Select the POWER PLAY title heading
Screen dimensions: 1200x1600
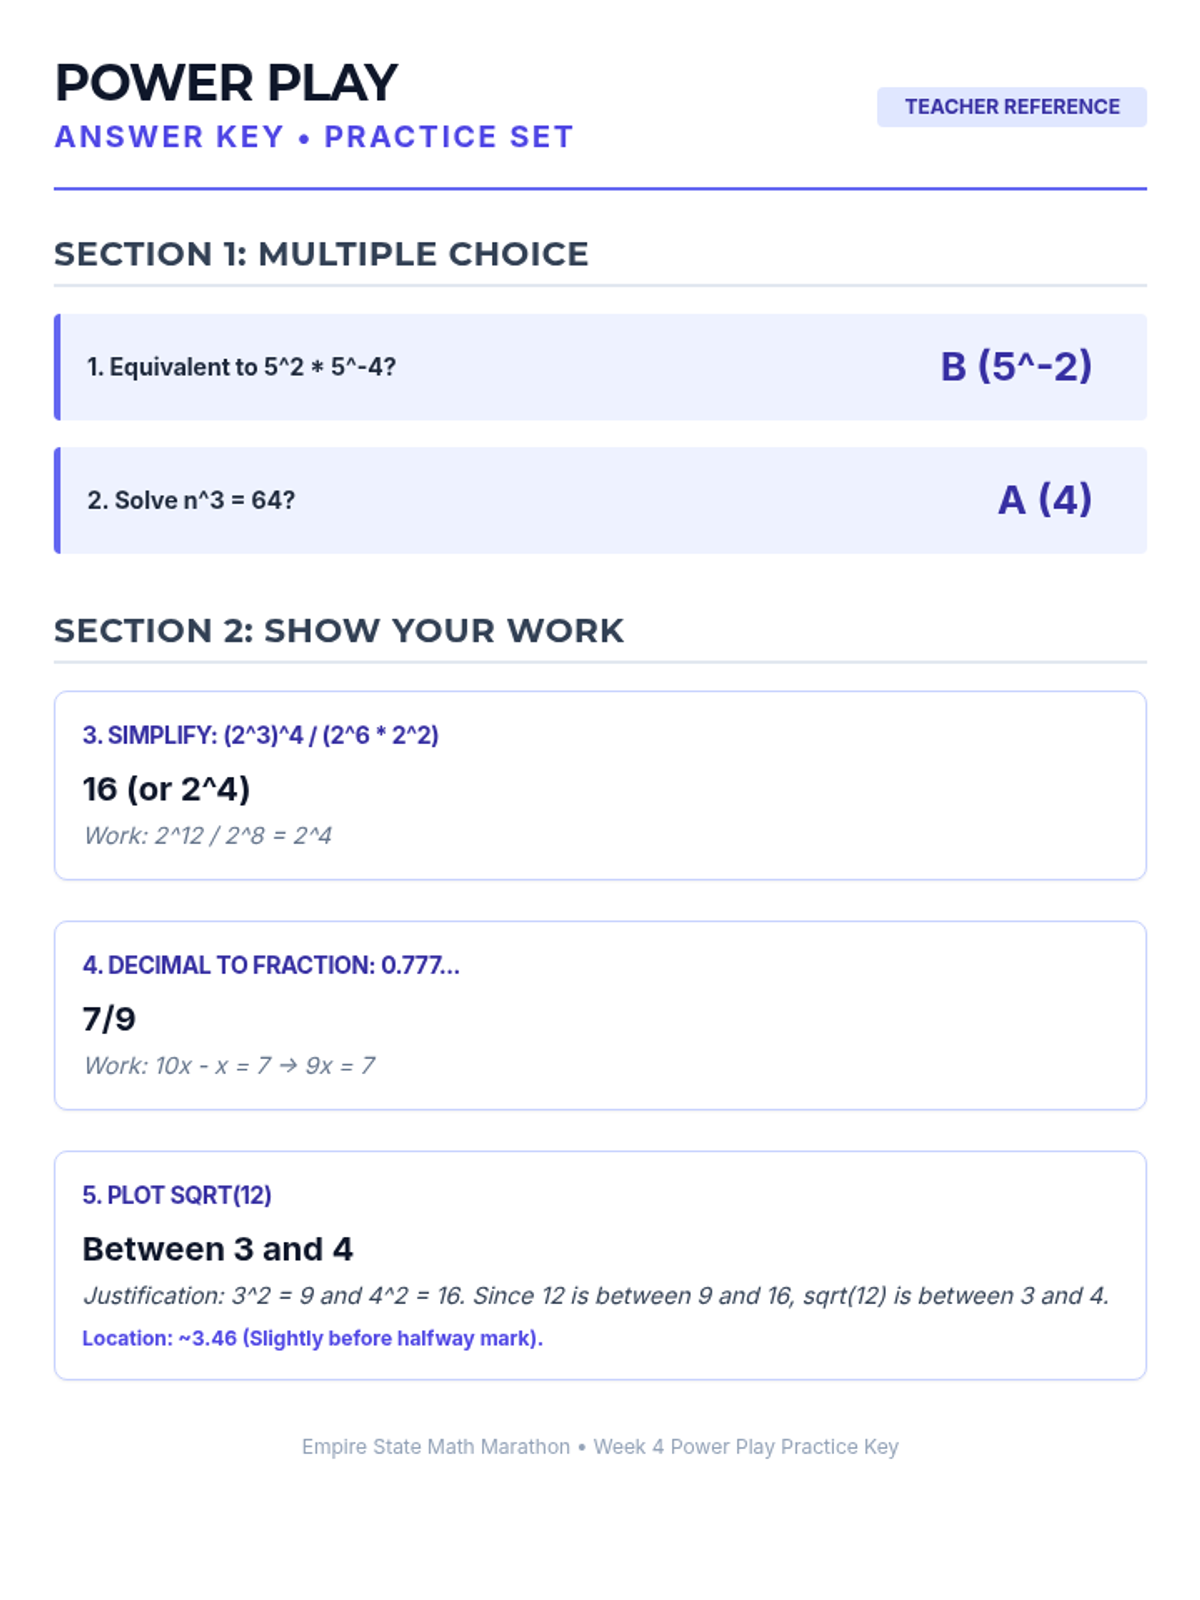226,83
